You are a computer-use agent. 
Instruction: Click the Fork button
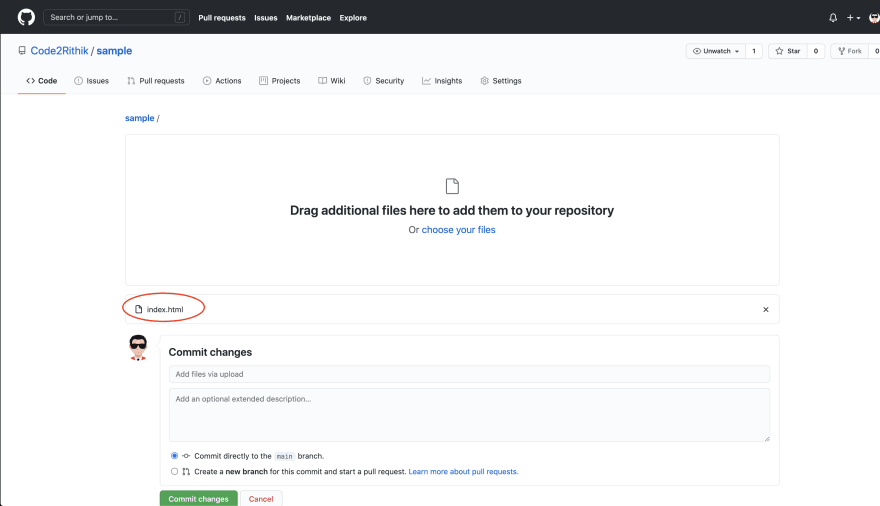pyautogui.click(x=850, y=51)
